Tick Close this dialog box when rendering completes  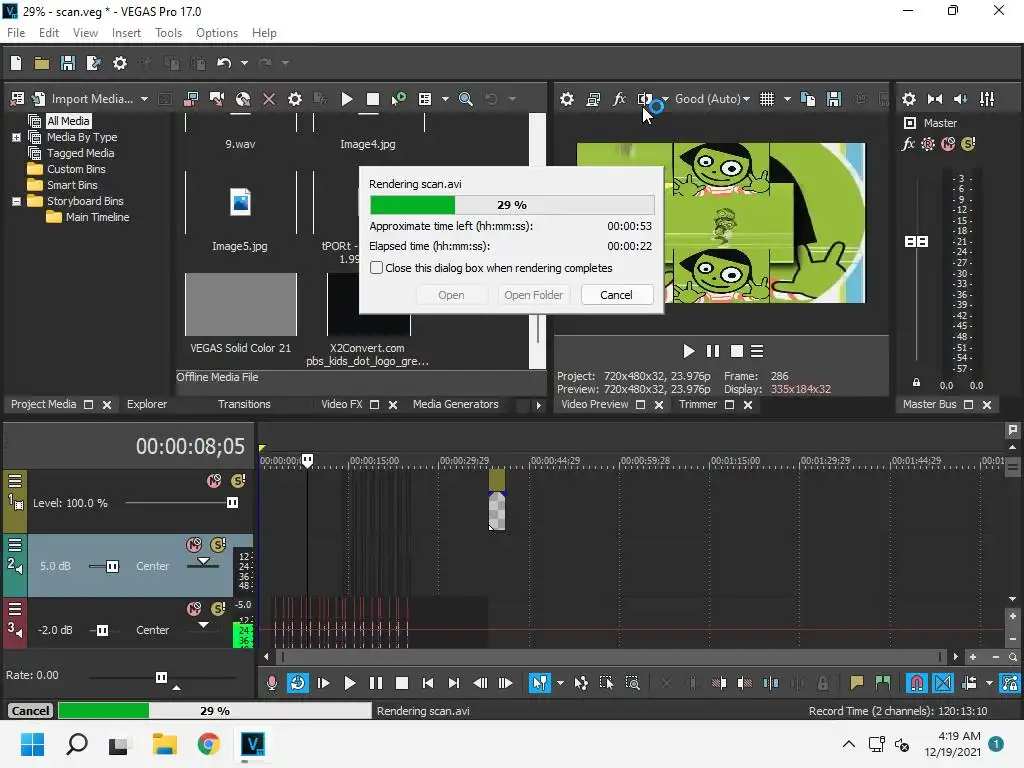(376, 268)
